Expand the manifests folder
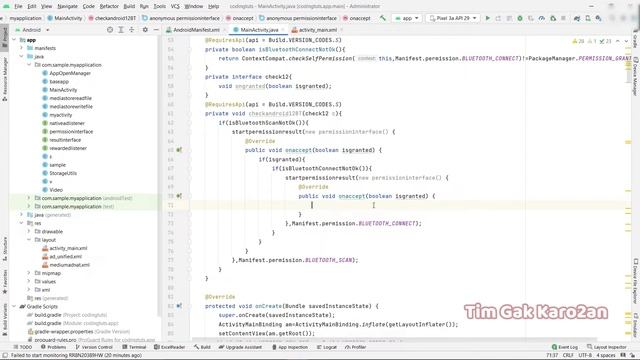Screen dimensions: 640x360 (22, 48)
